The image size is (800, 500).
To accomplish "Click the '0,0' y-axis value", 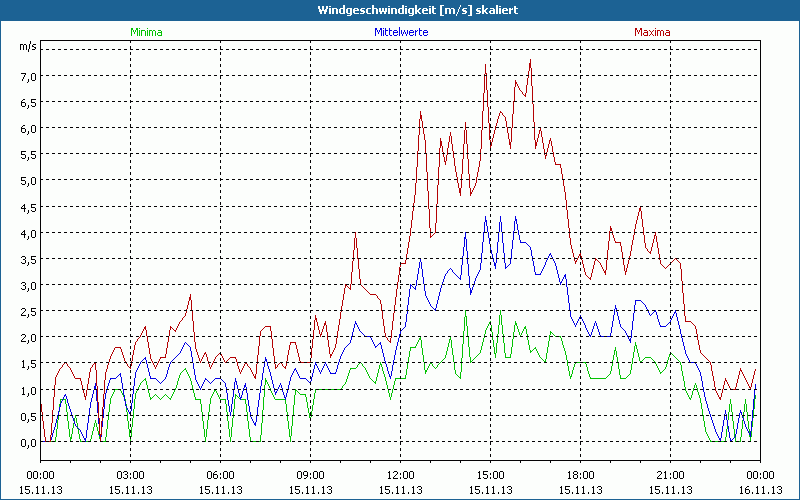I will pyautogui.click(x=29, y=443).
